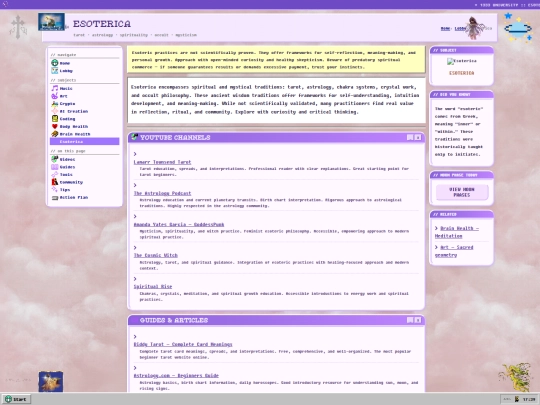The image size is (540, 405).
Task: Choose the Art palette icon
Action: (x=54, y=96)
